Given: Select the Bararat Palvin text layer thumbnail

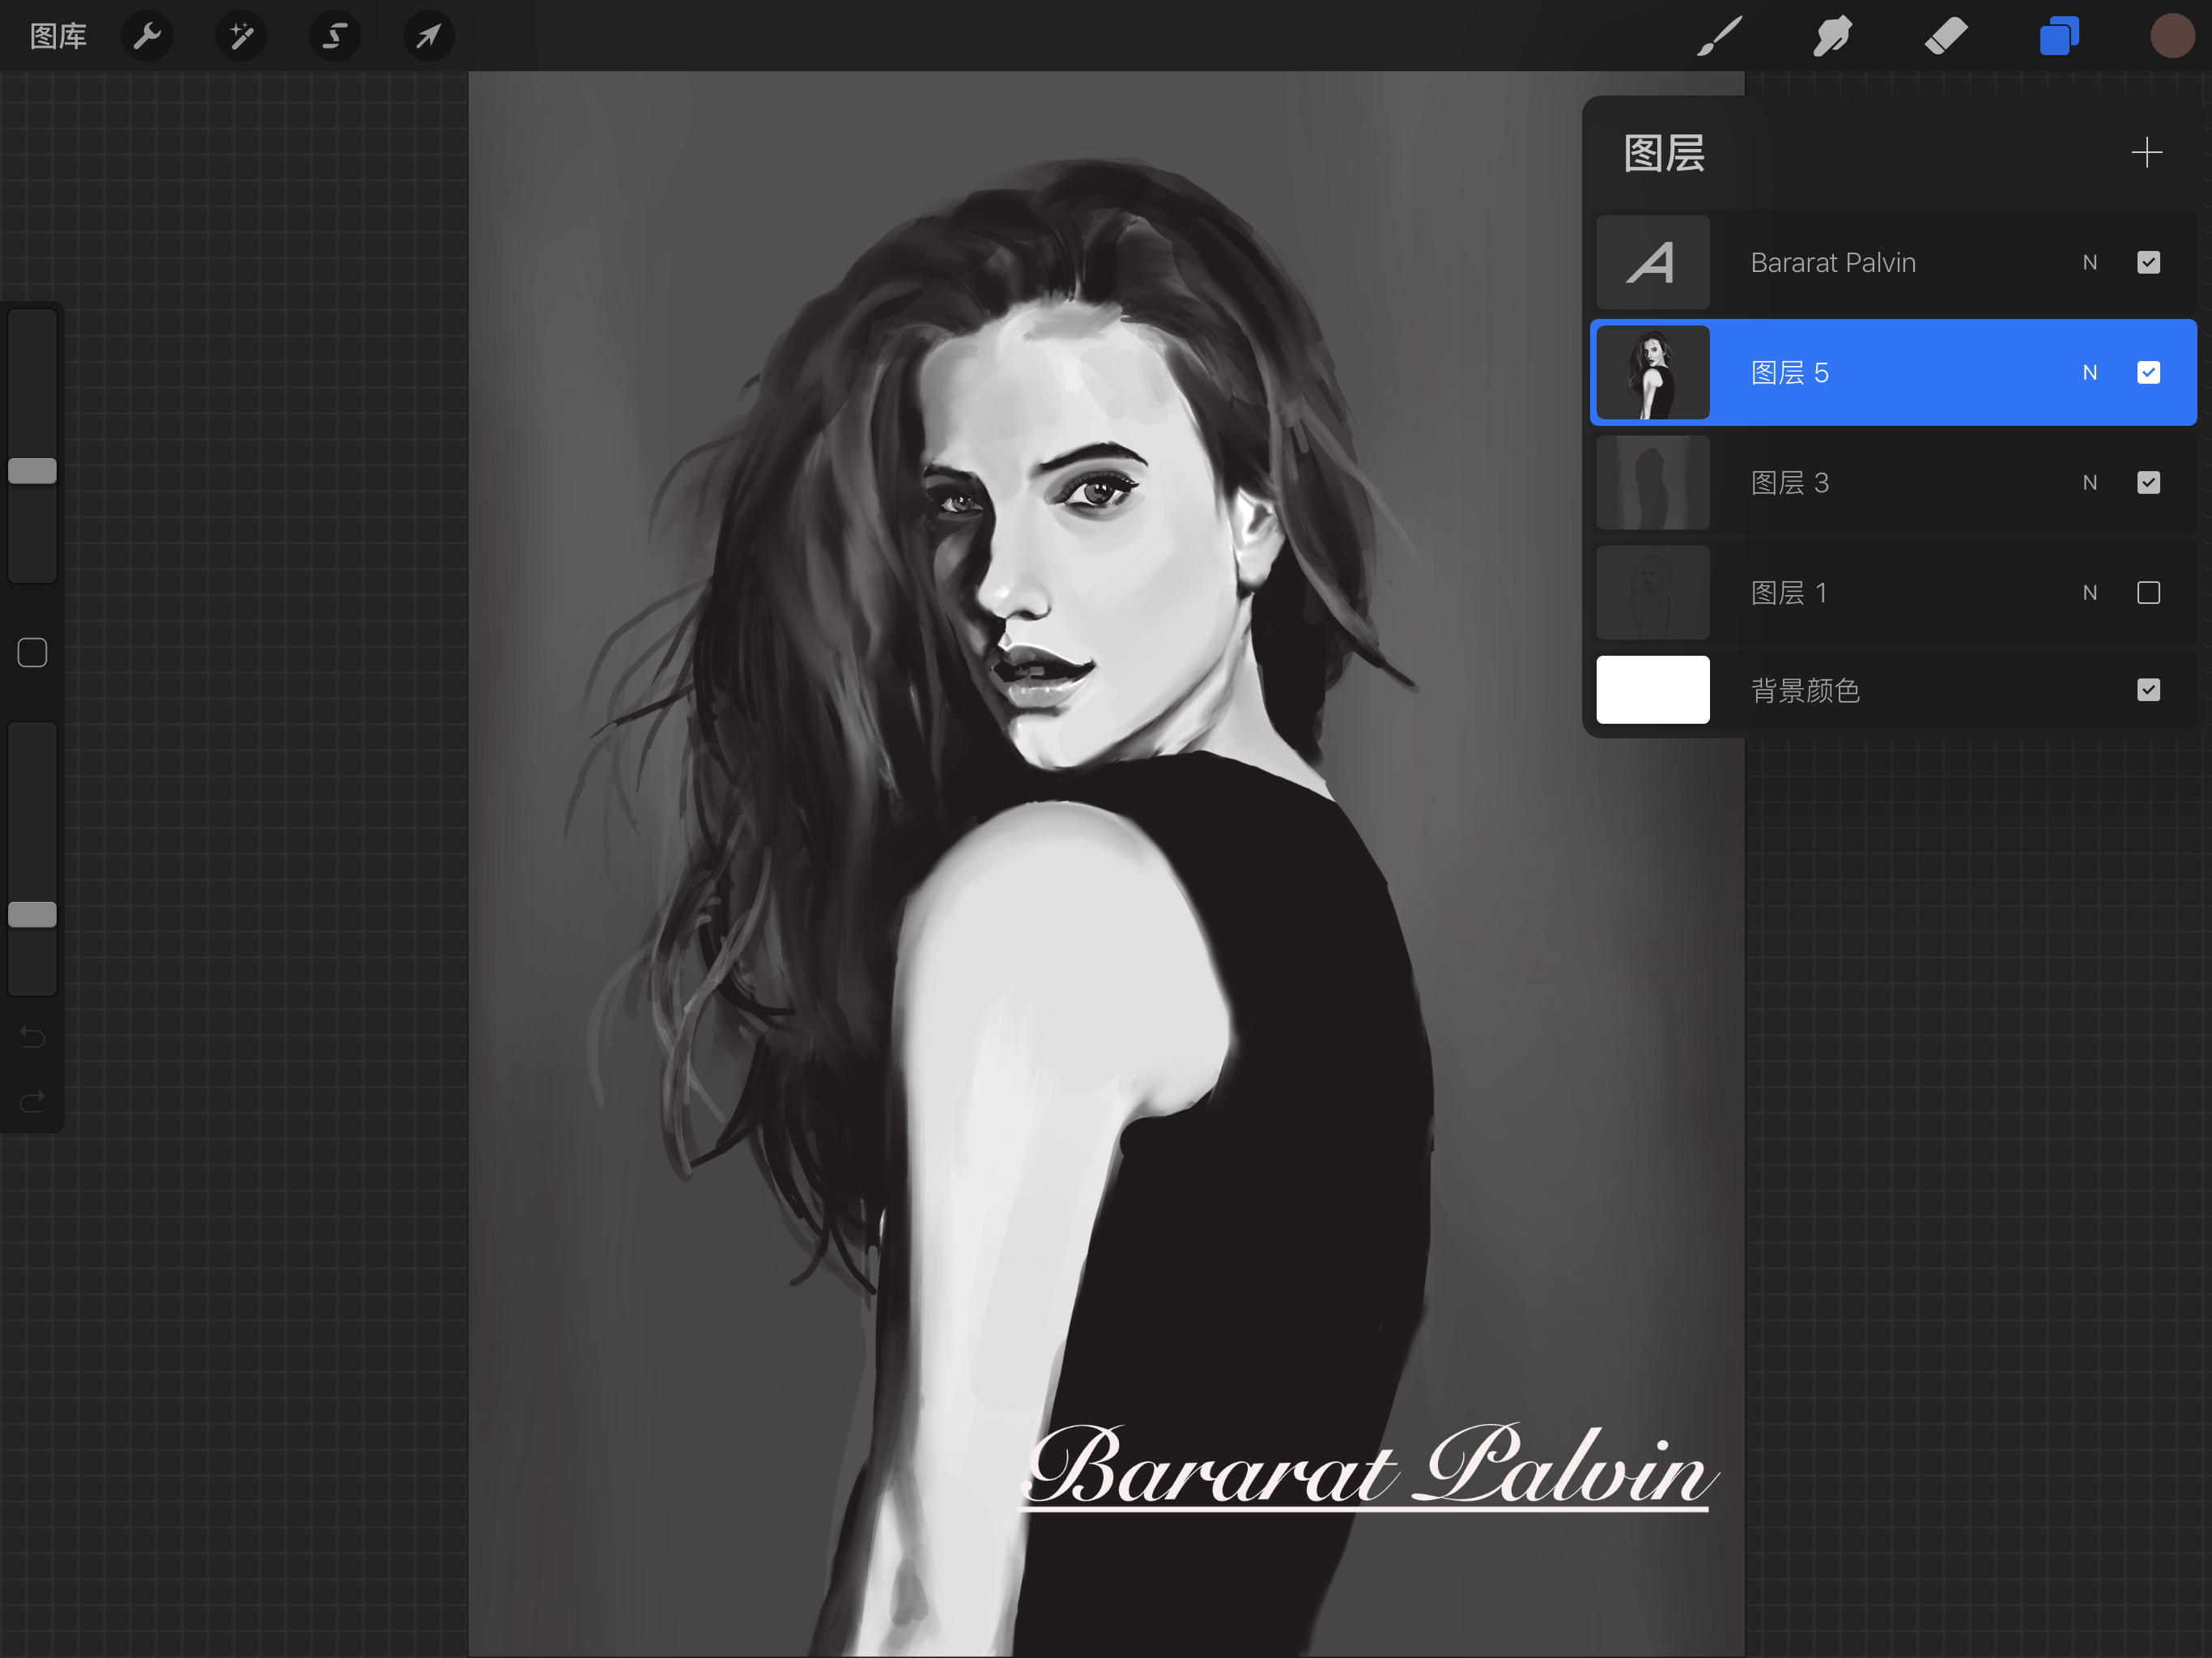Looking at the screenshot, I should [x=1652, y=262].
